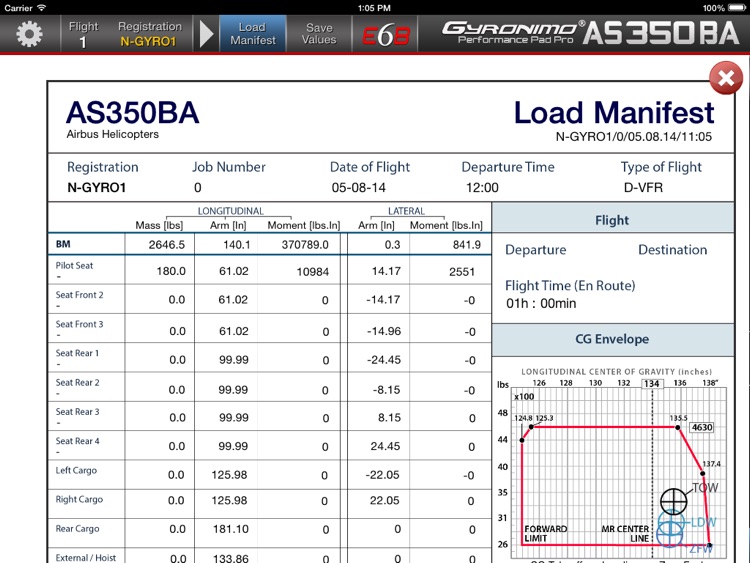This screenshot has width=750, height=563.
Task: Tap the CG Envelope section header
Action: tap(613, 340)
